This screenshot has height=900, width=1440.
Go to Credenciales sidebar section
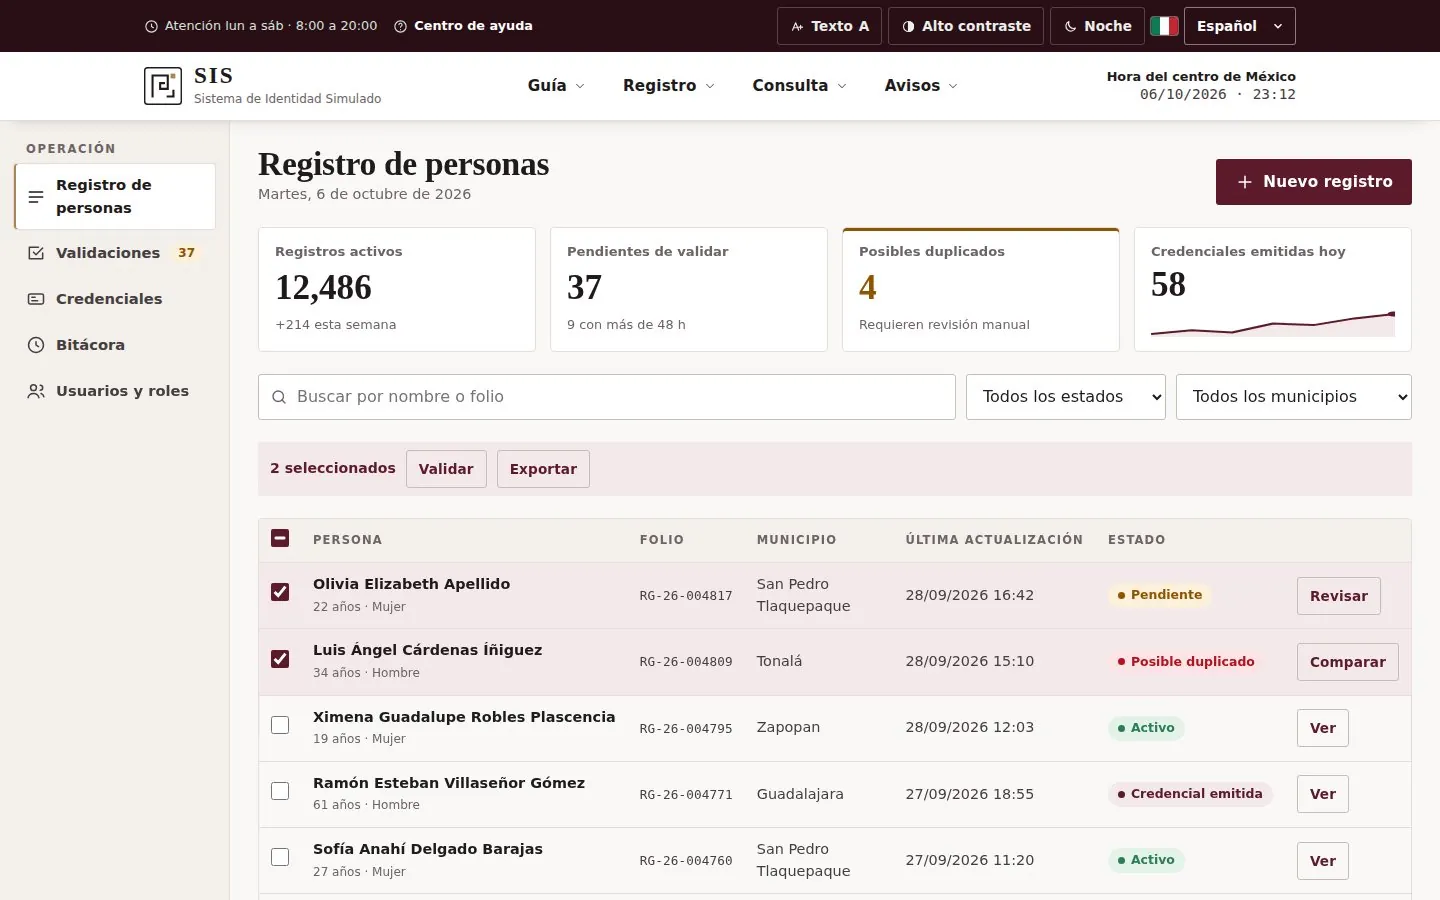click(115, 299)
